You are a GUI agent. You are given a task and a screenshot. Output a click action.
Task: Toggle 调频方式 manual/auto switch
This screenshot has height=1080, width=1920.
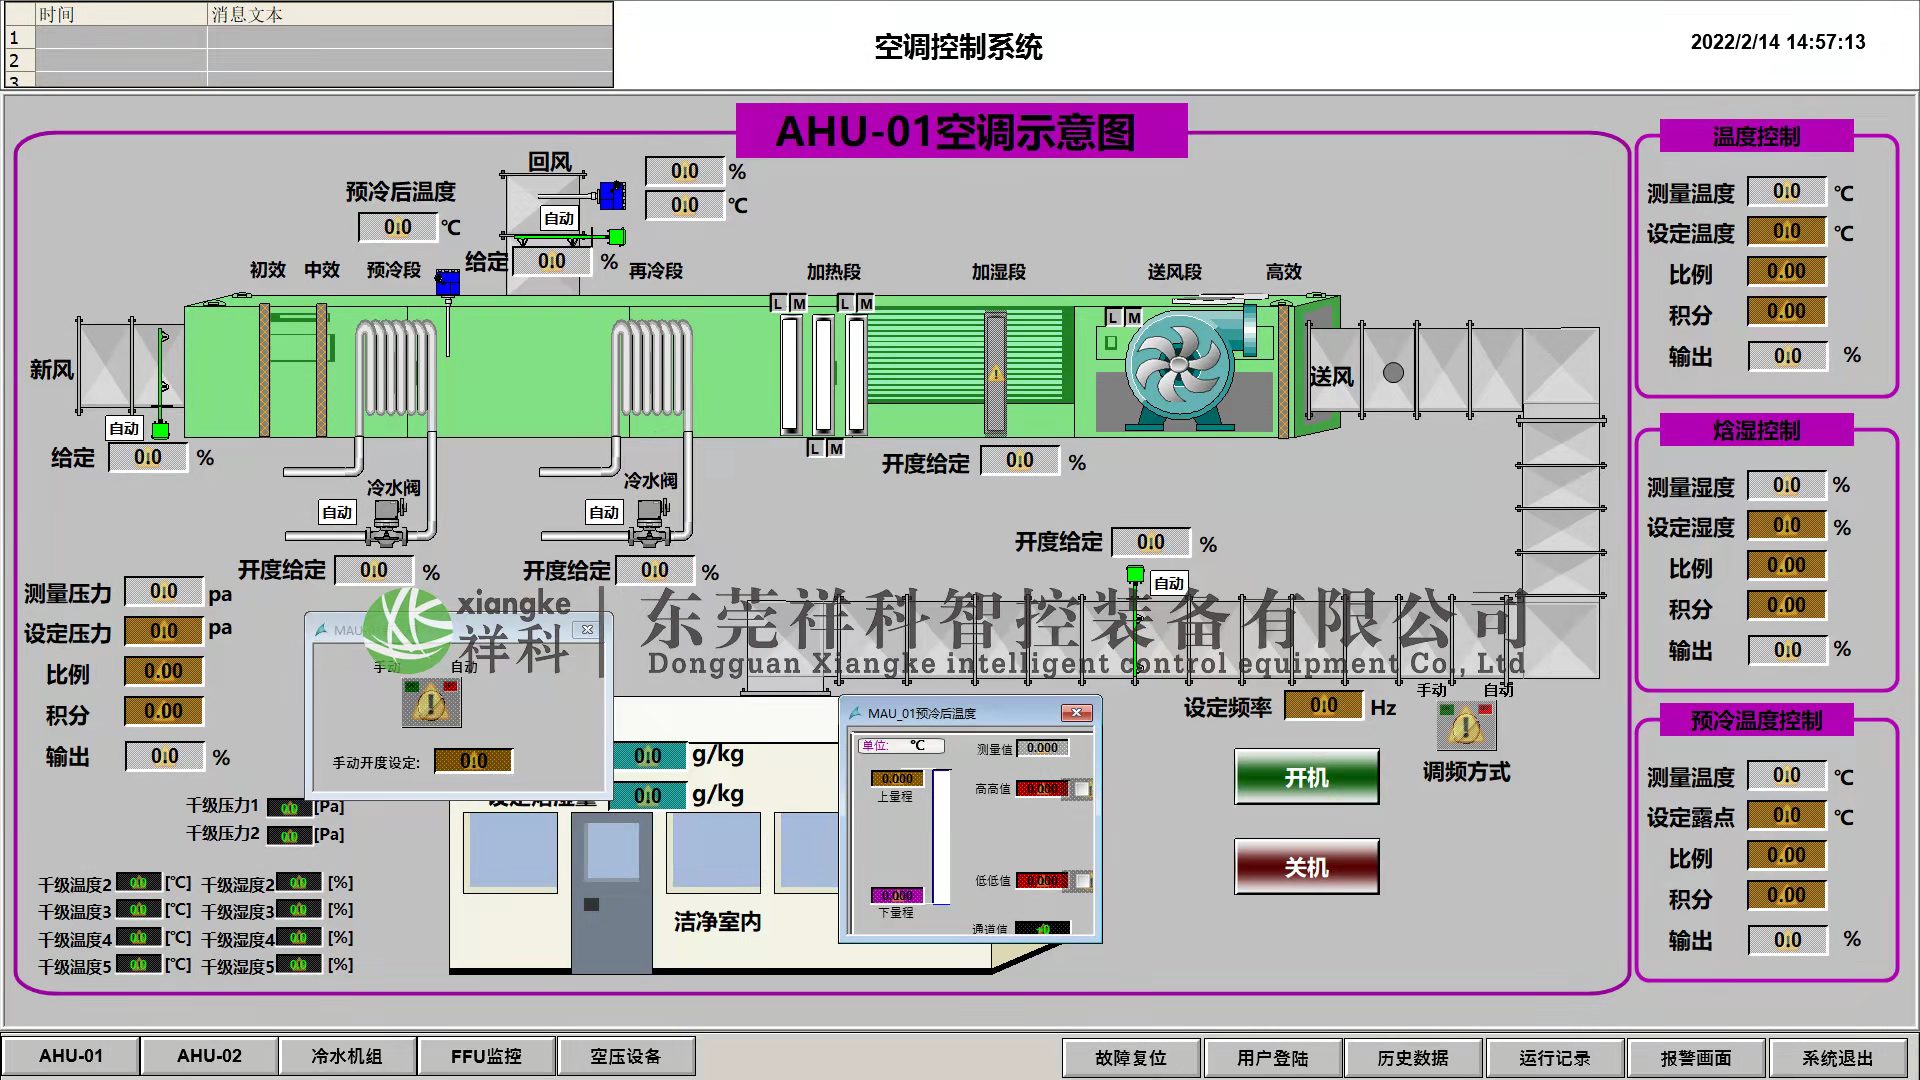pyautogui.click(x=1466, y=725)
